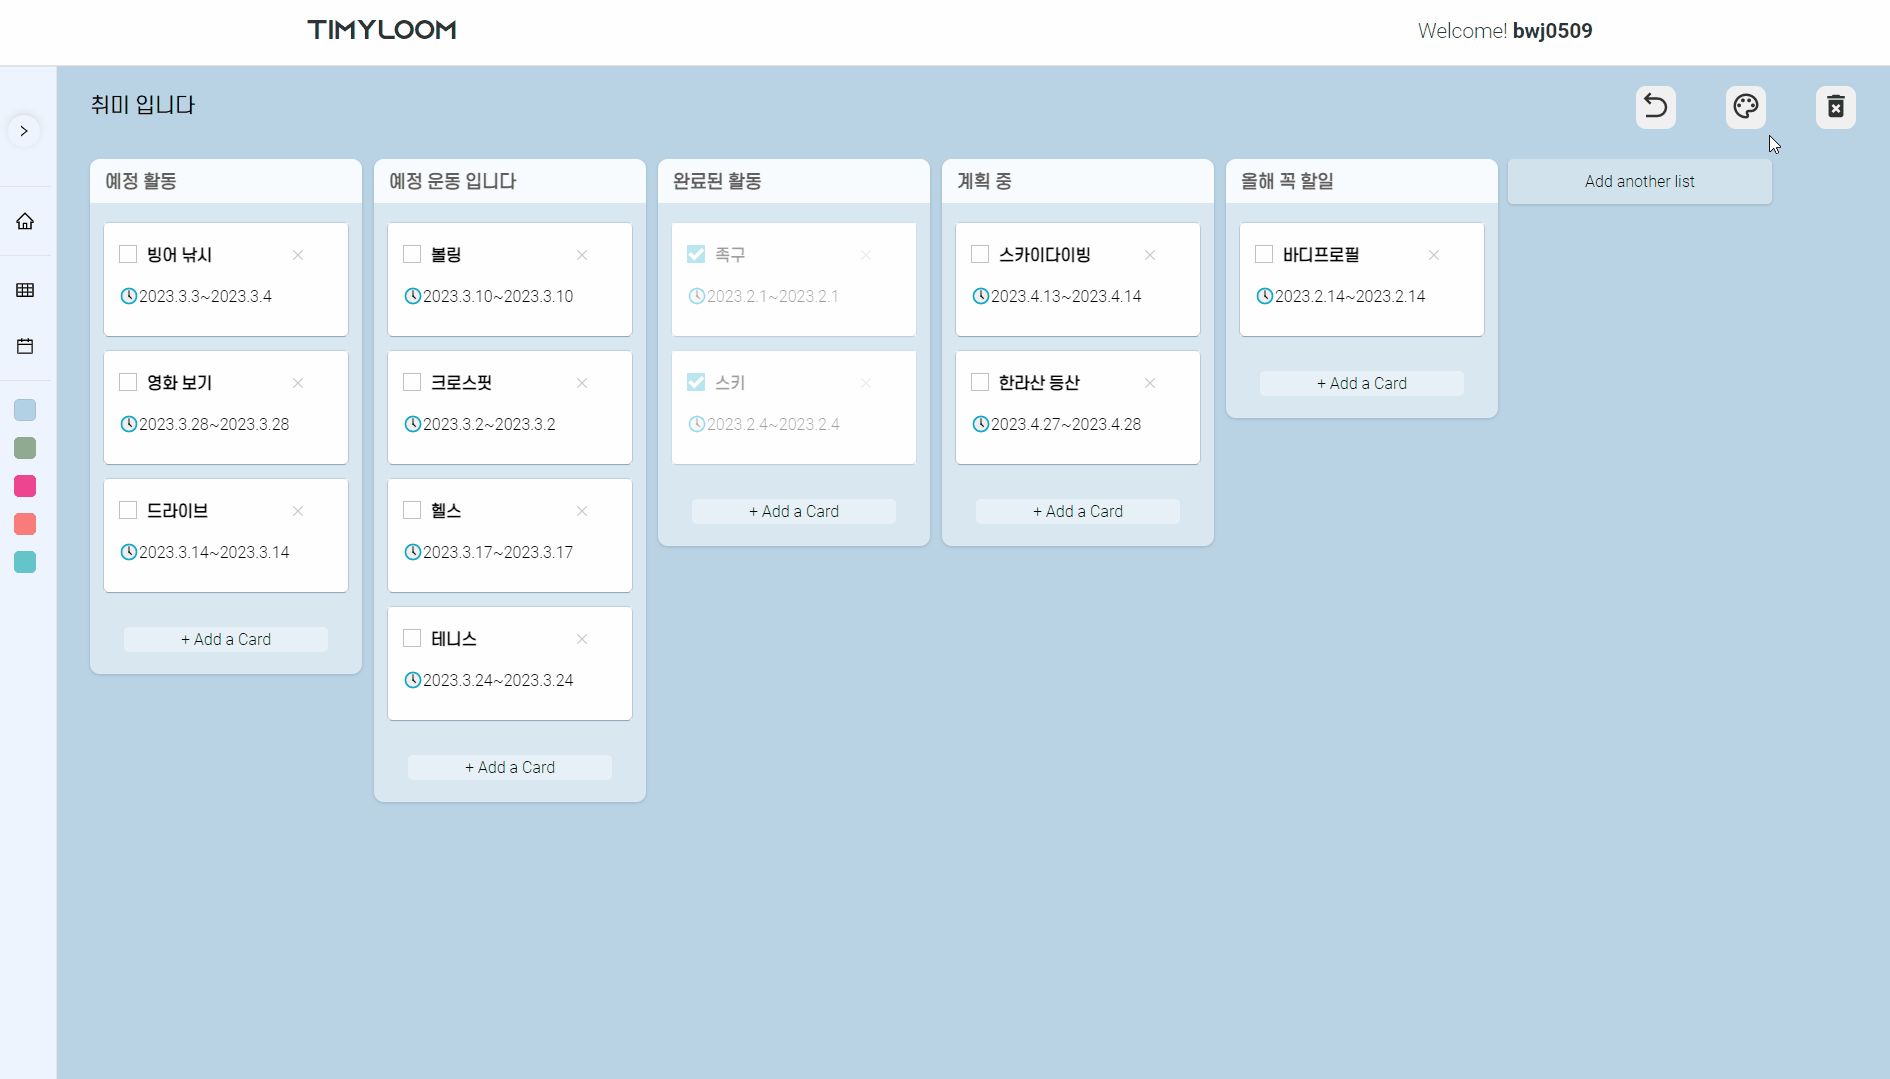Remove the 드라이브 card

tap(297, 511)
